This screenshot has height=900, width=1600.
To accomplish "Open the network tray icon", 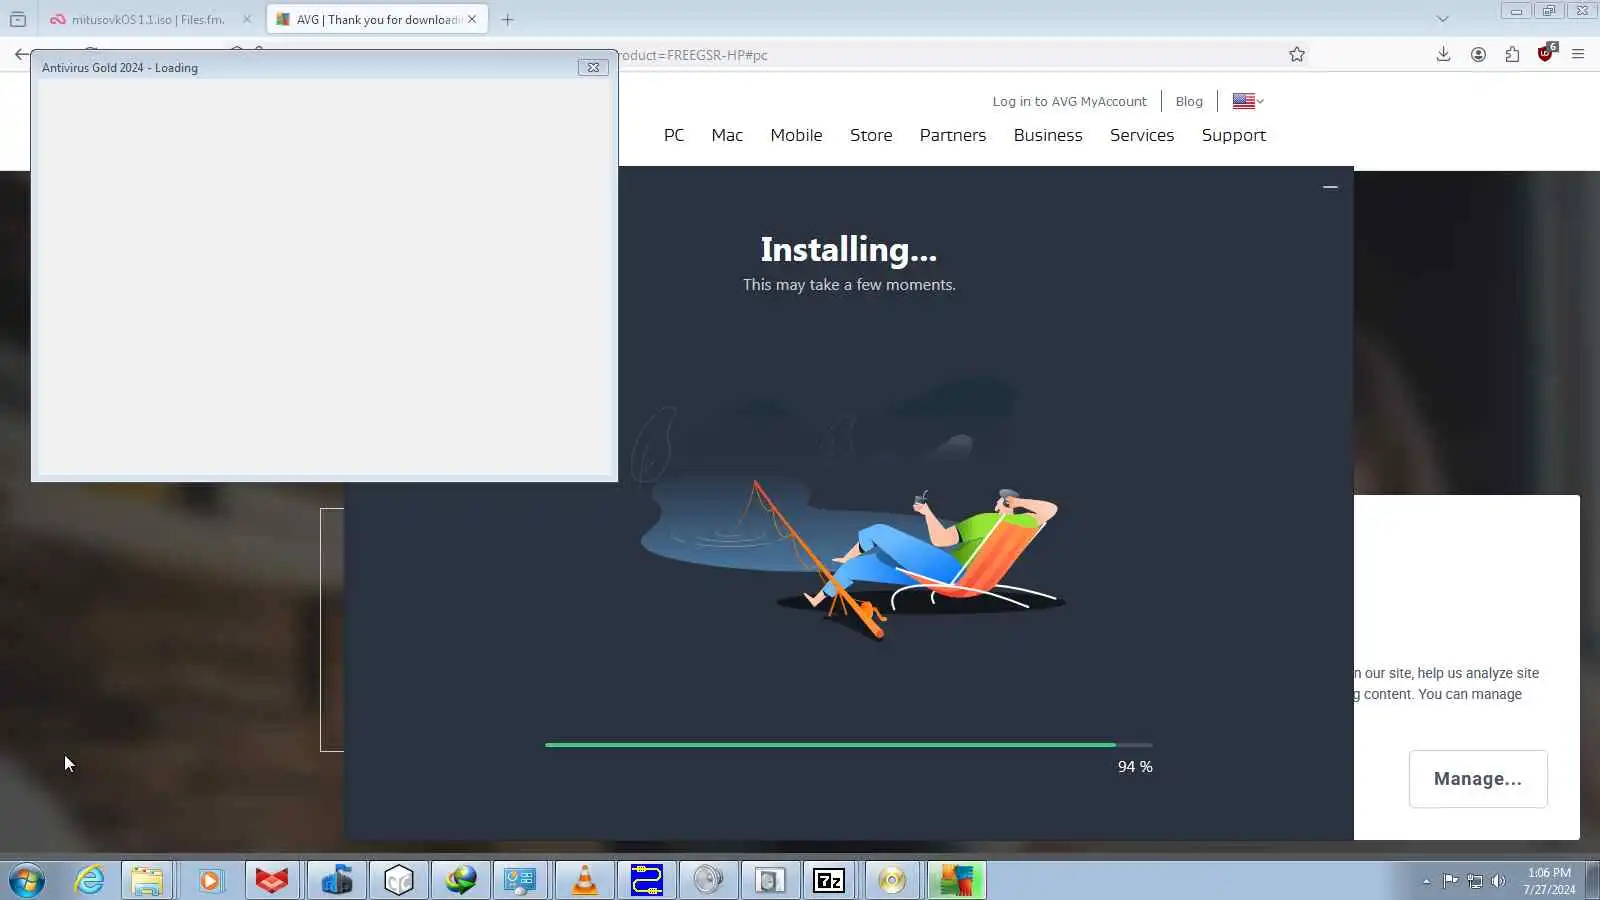I will [1474, 881].
